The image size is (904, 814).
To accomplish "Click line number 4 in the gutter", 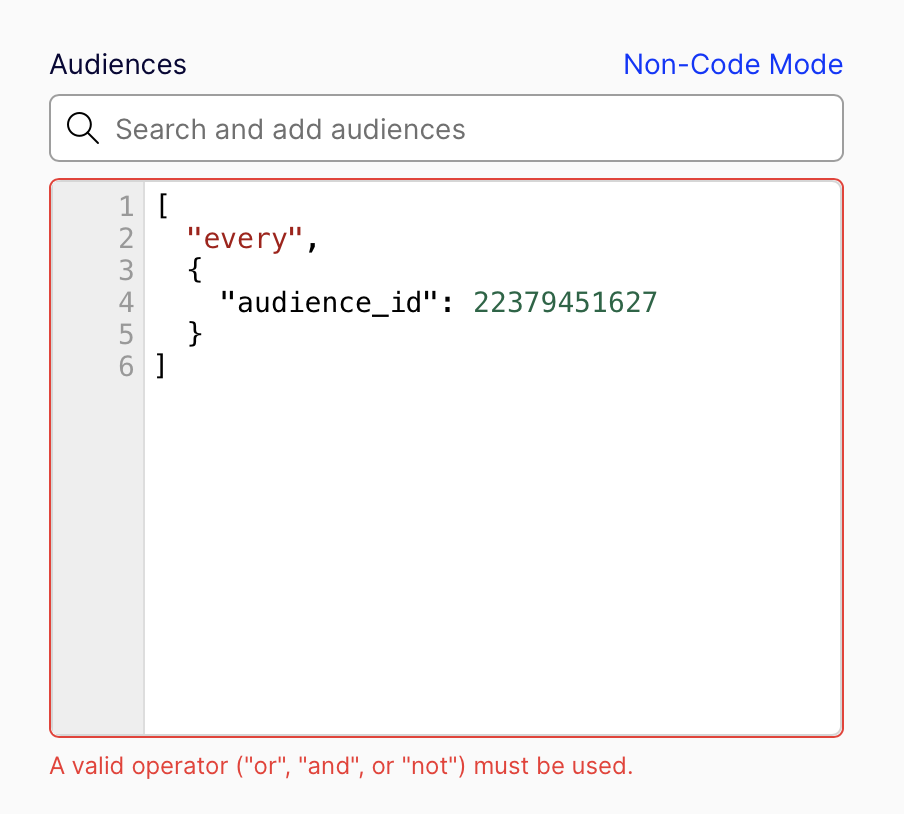I will 126,302.
